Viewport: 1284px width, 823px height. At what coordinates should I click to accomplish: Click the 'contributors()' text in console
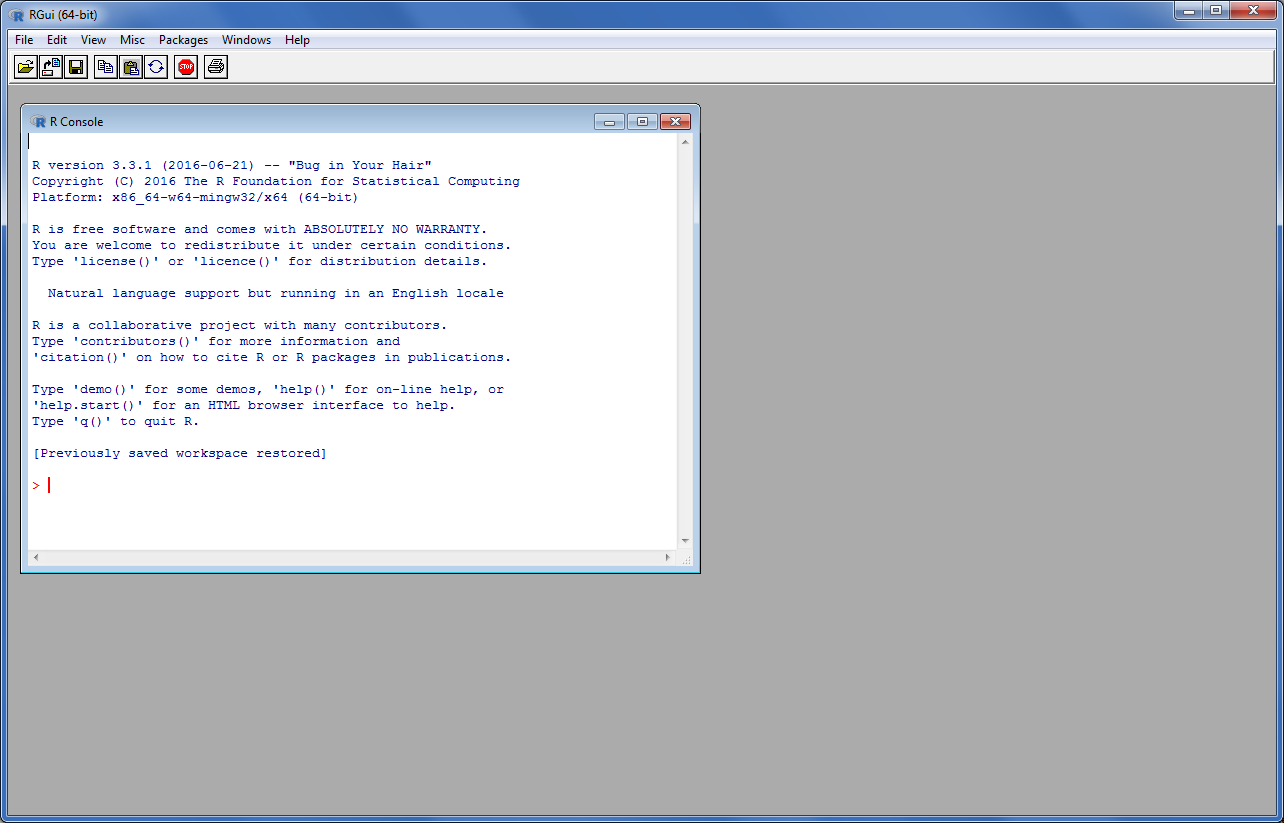pyautogui.click(x=136, y=341)
